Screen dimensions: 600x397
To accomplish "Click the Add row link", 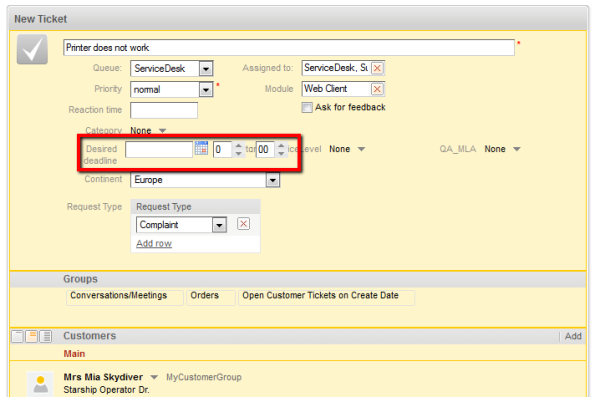I will (x=154, y=243).
